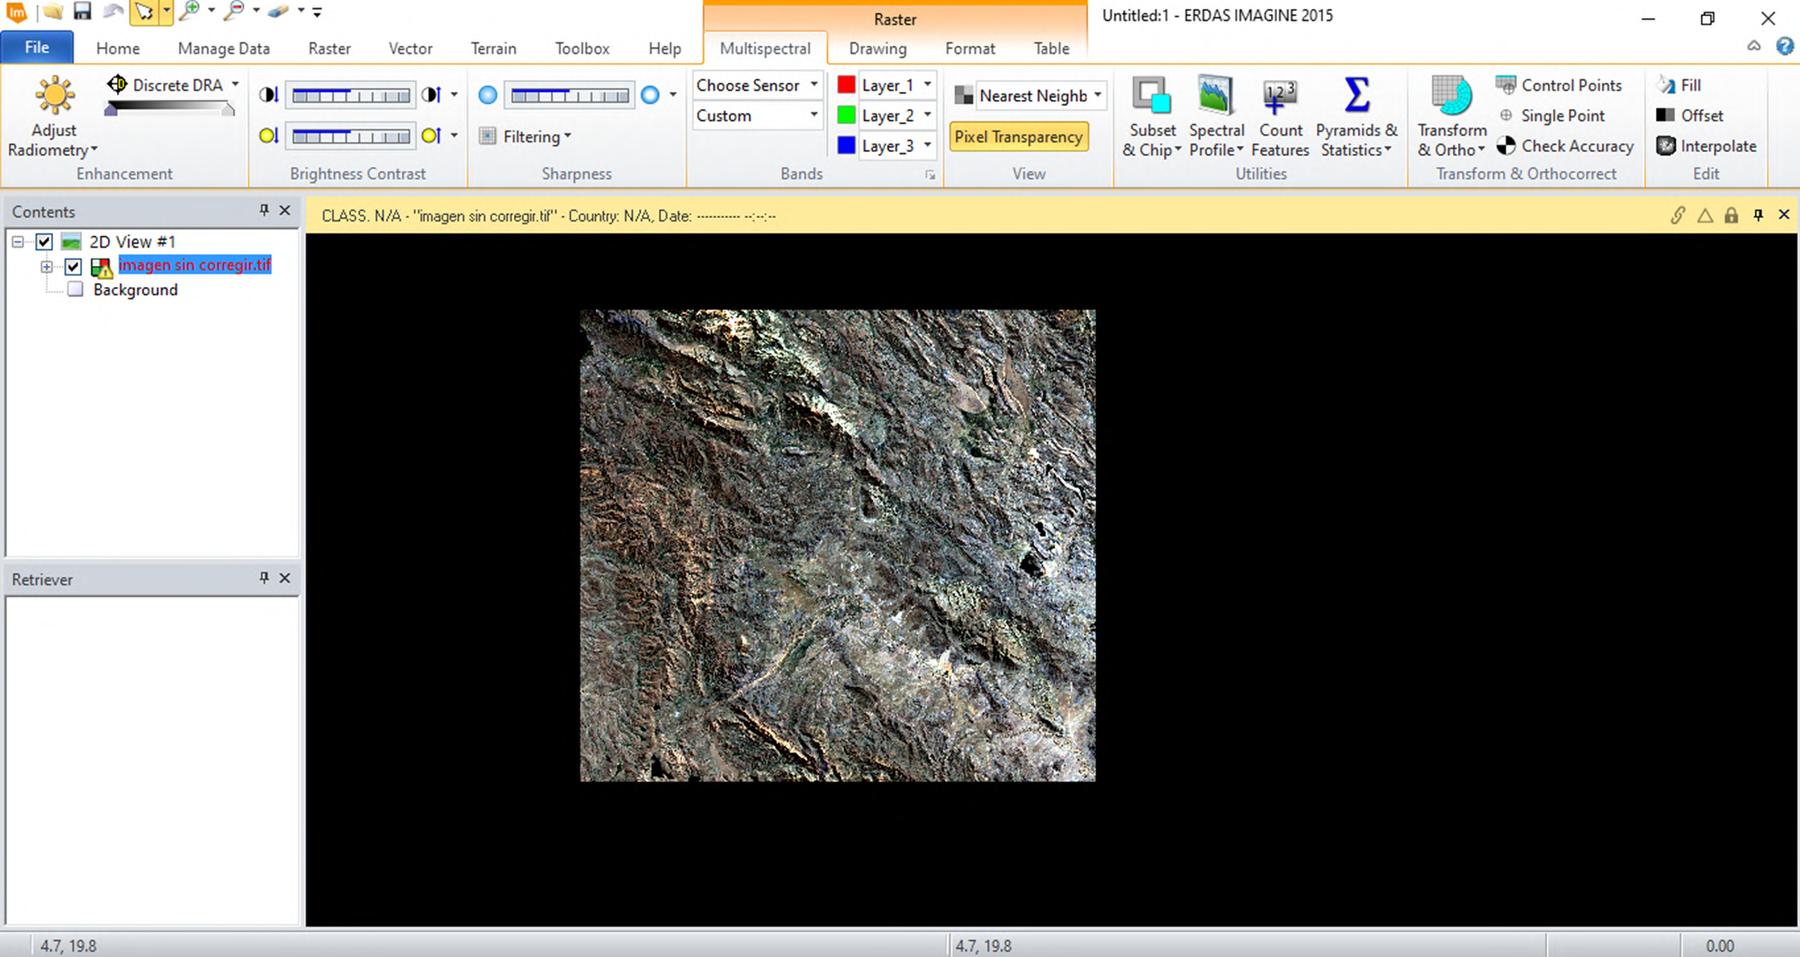This screenshot has height=957, width=1800.
Task: Open Adjust Radiometry sun icon
Action: coord(54,96)
